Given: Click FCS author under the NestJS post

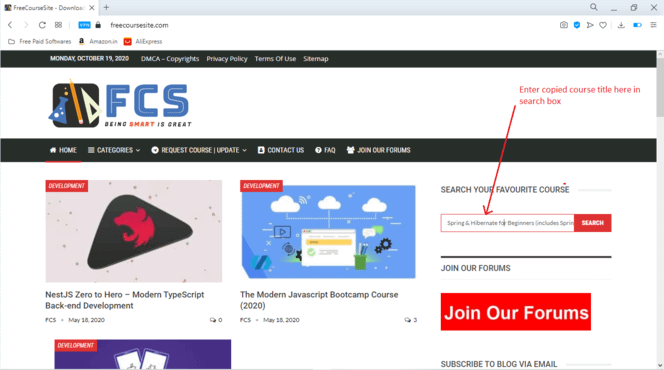Looking at the screenshot, I should tap(51, 320).
